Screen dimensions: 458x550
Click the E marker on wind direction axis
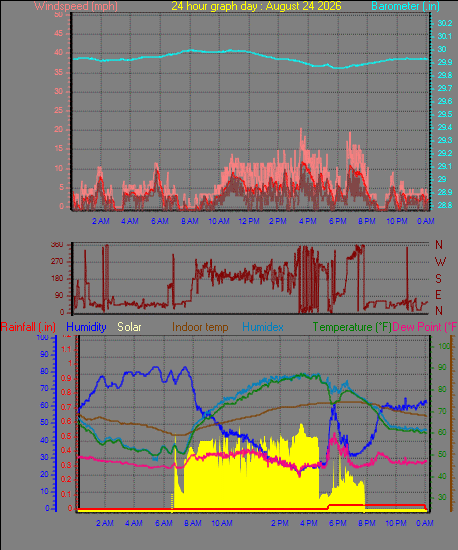coord(438,295)
